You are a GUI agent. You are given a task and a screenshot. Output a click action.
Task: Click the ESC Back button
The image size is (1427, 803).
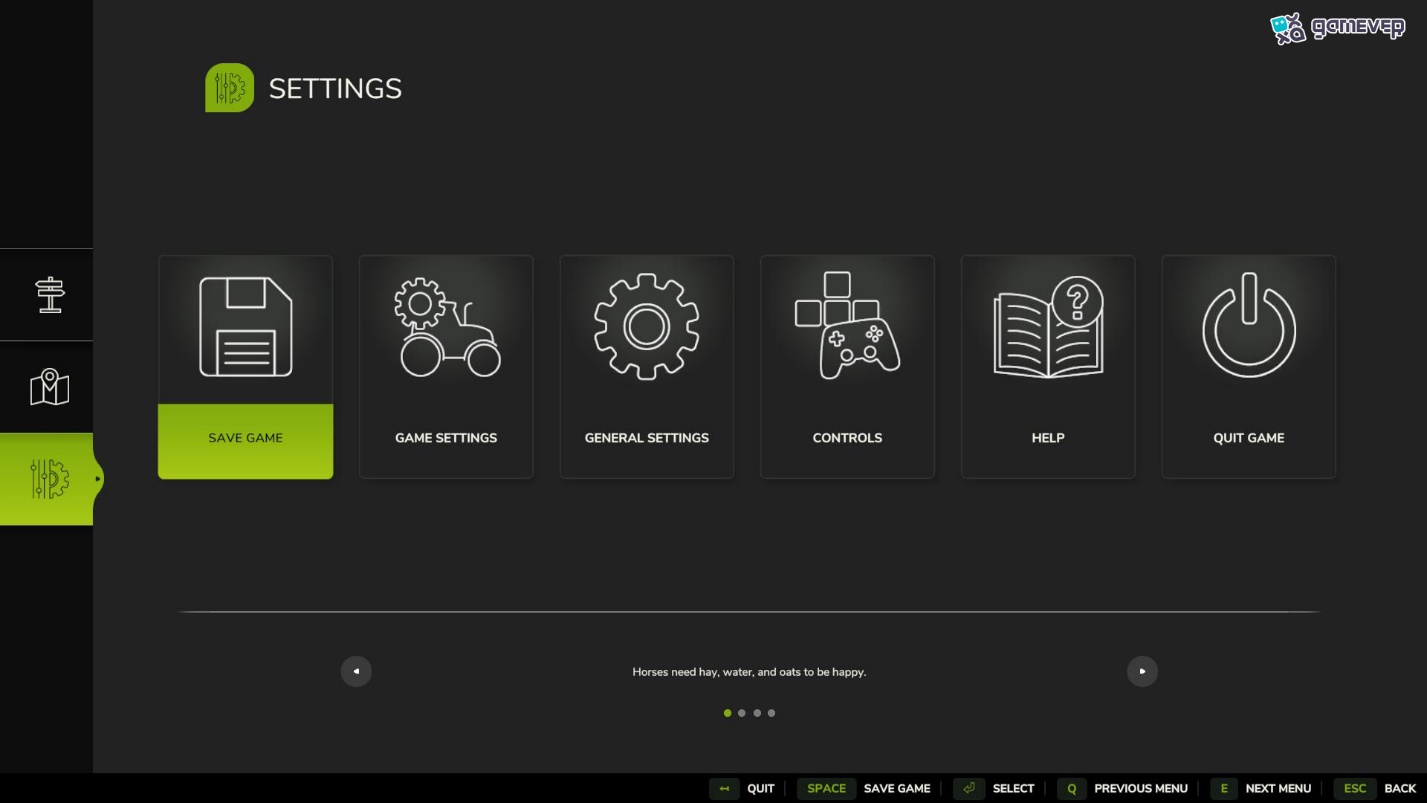[1375, 788]
